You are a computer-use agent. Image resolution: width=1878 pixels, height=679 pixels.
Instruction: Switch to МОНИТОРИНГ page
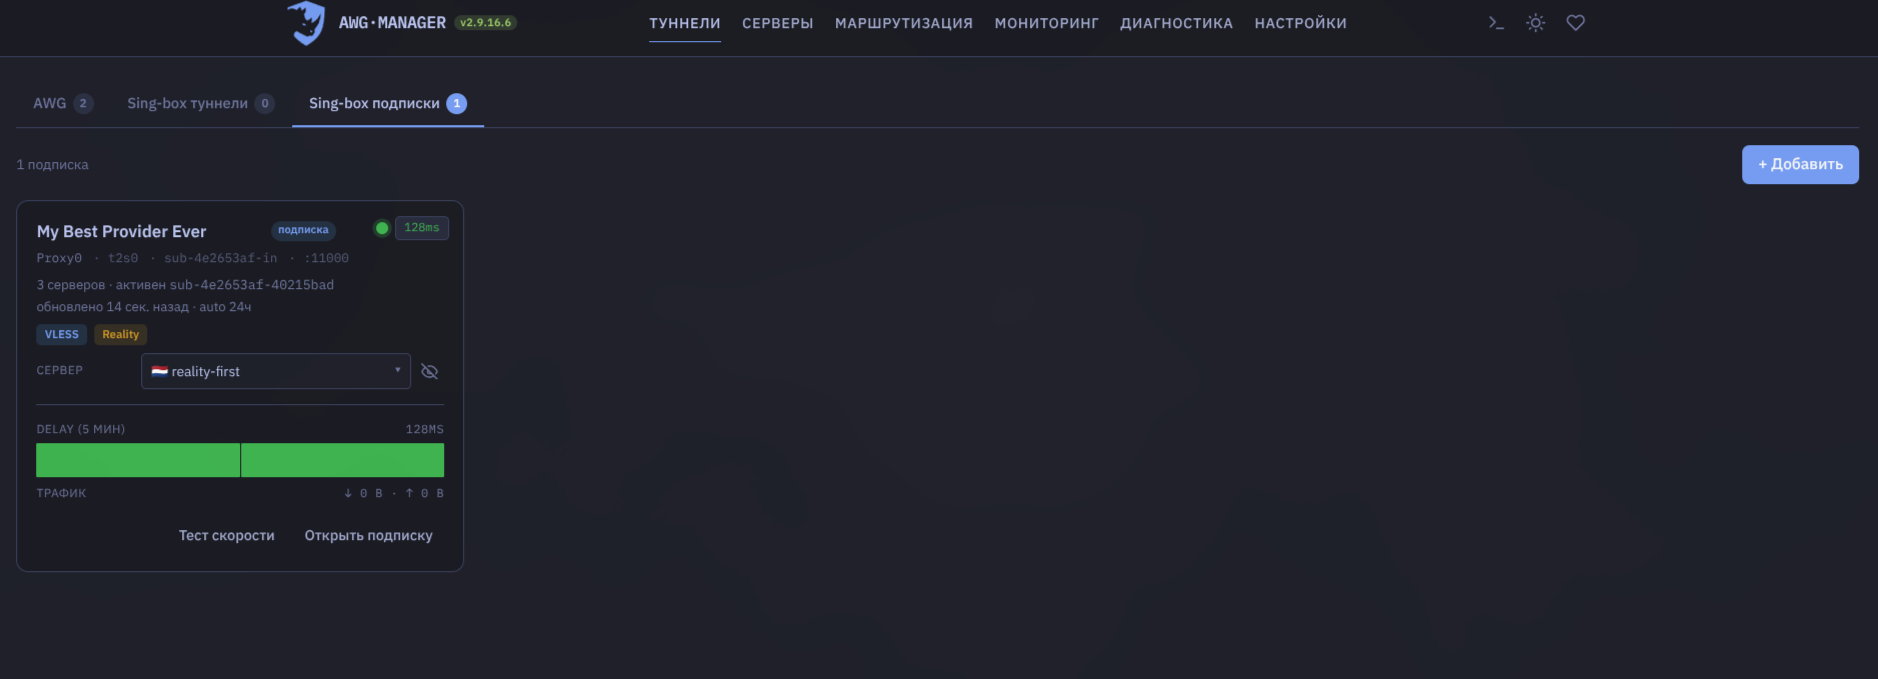(1047, 23)
